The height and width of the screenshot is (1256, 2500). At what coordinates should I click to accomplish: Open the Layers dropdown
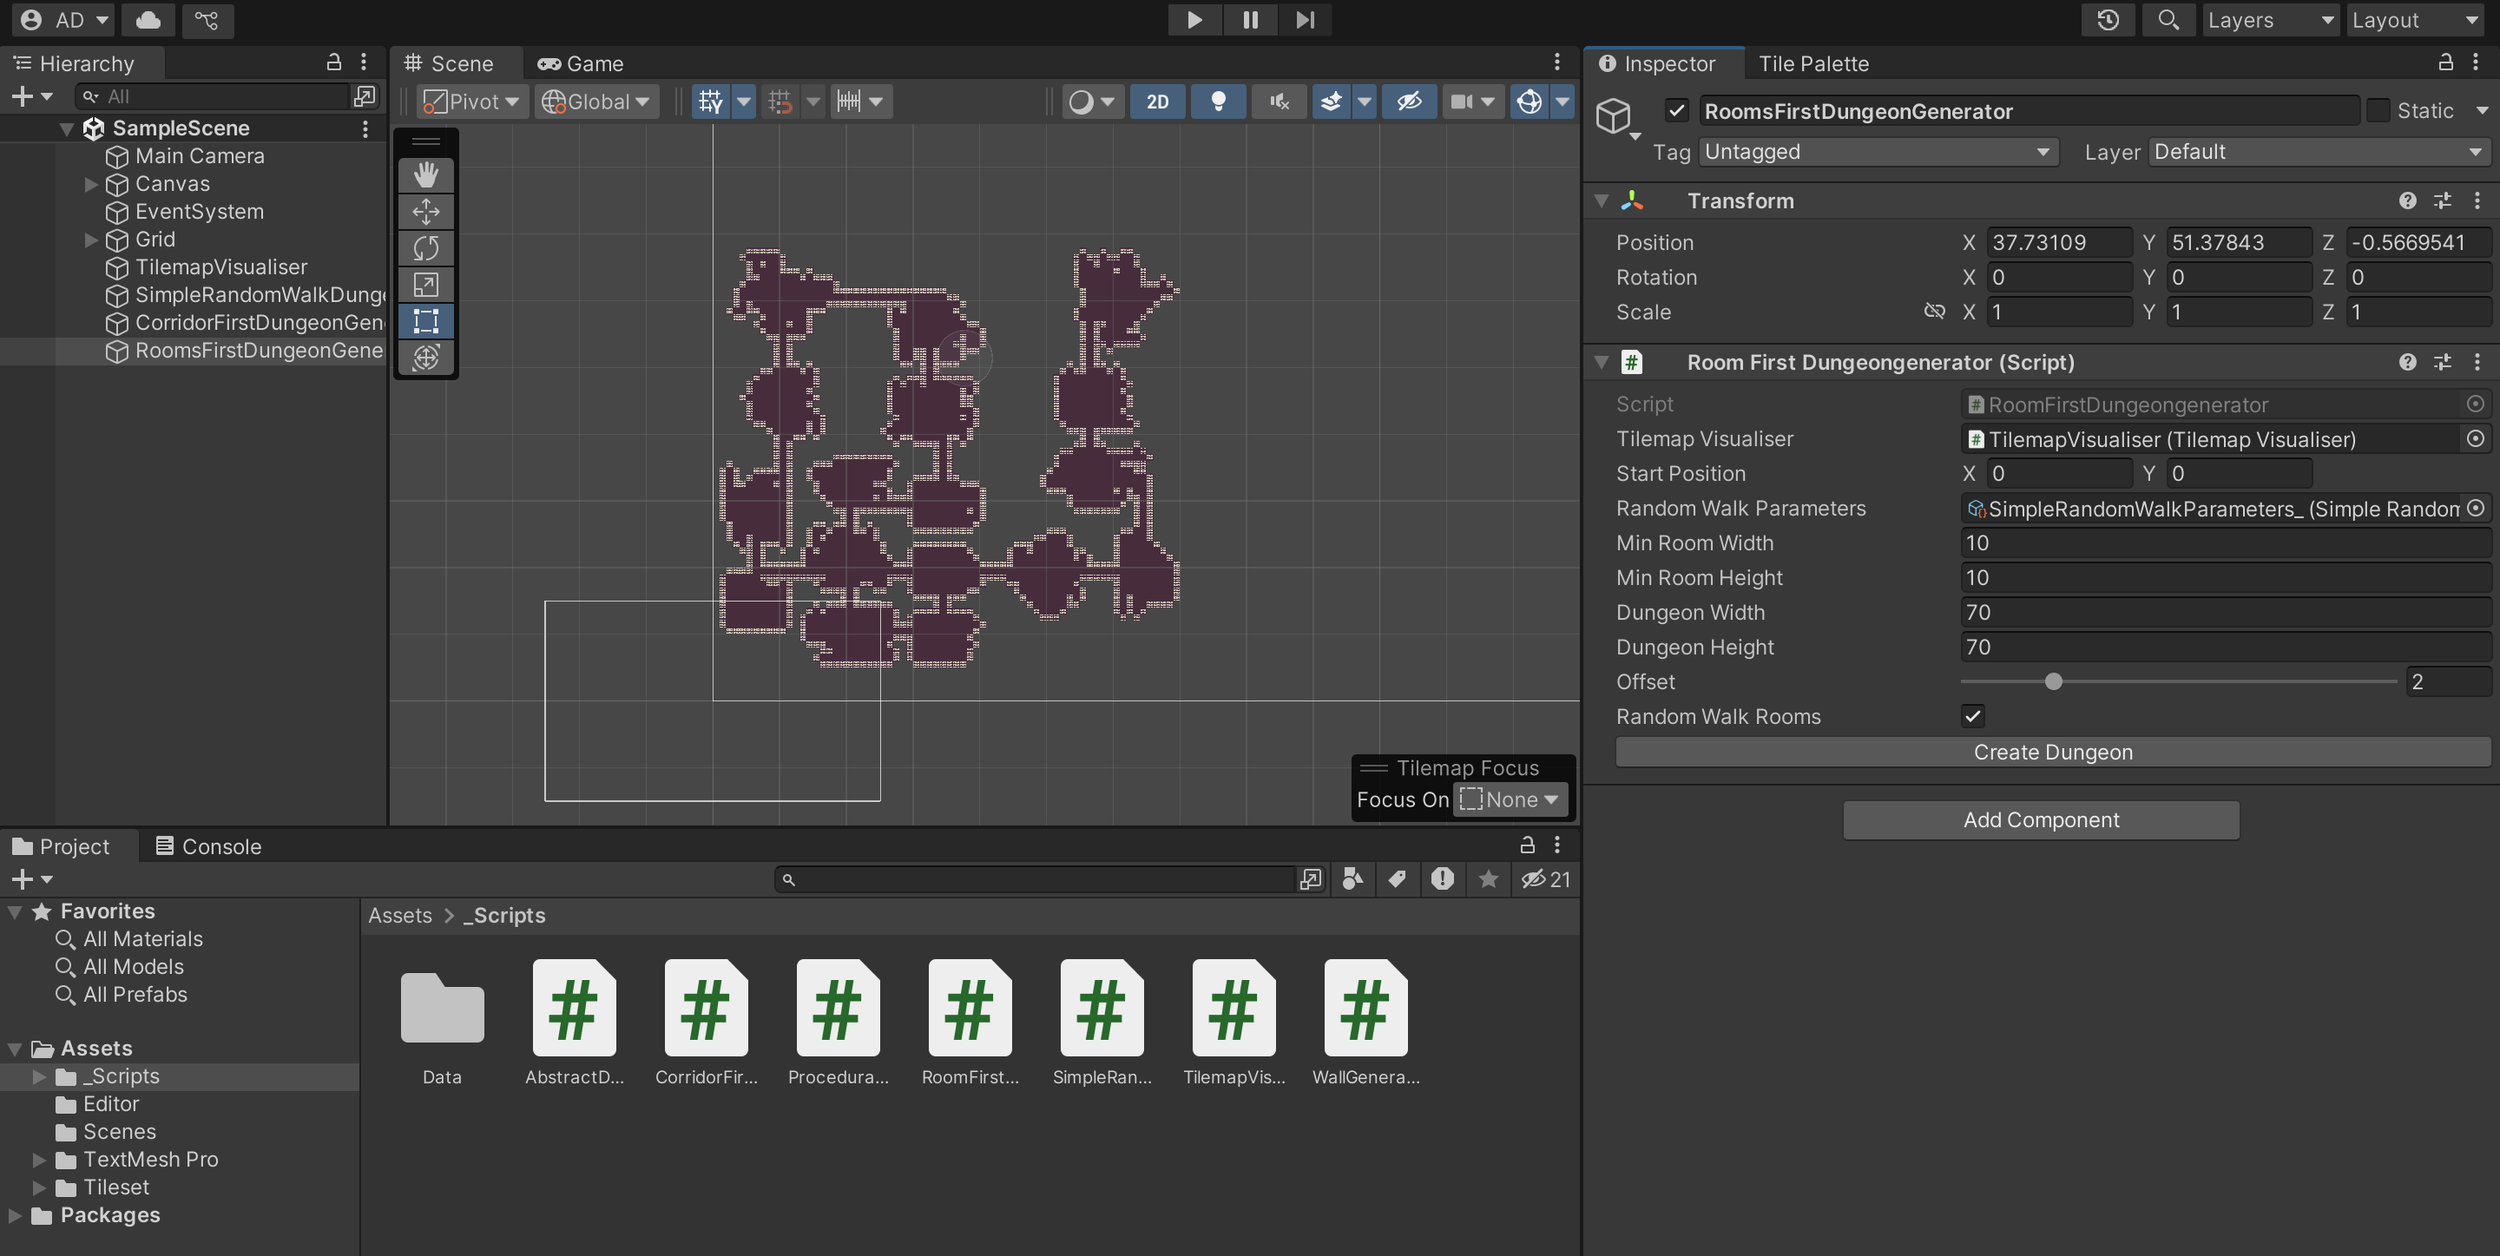coord(2270,20)
